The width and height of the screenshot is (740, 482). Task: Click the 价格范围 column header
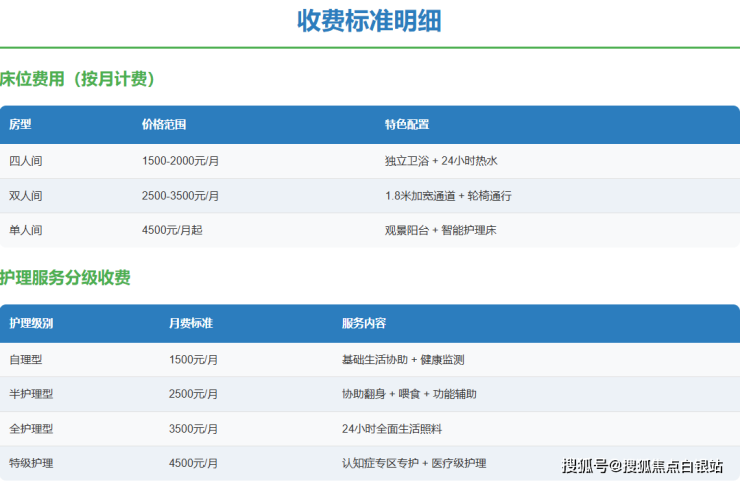[x=164, y=125]
